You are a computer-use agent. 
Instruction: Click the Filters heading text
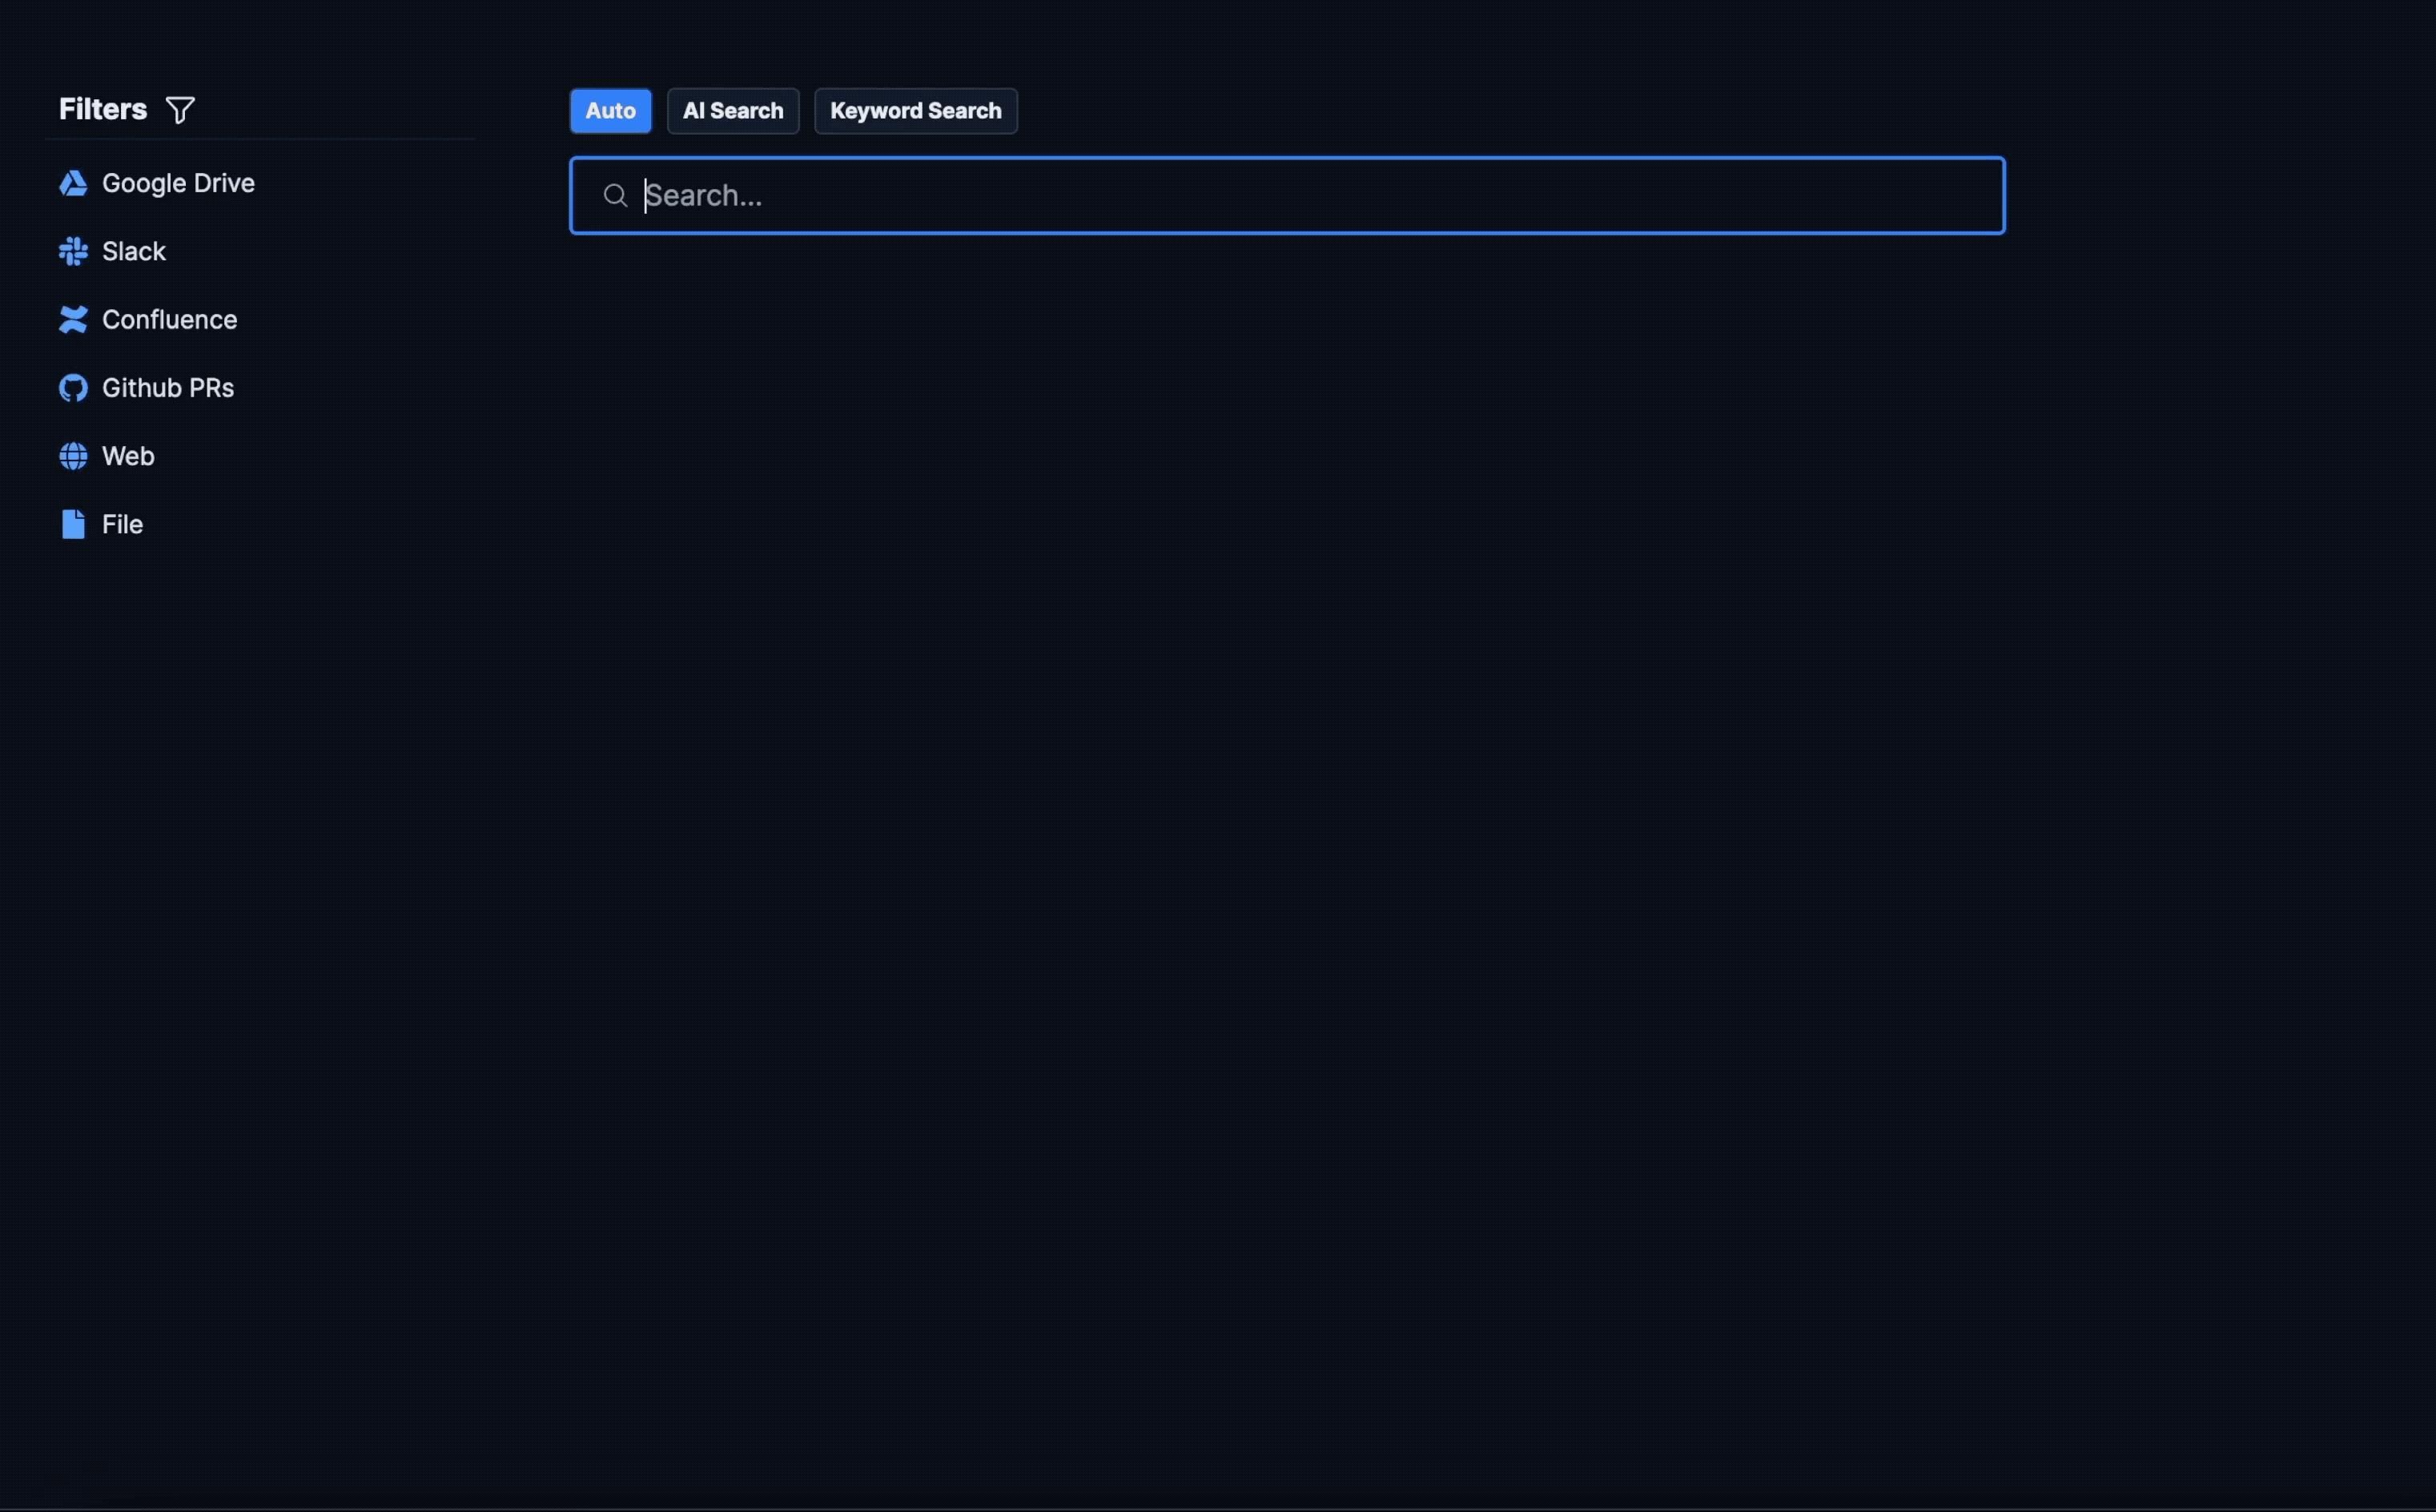click(x=102, y=109)
